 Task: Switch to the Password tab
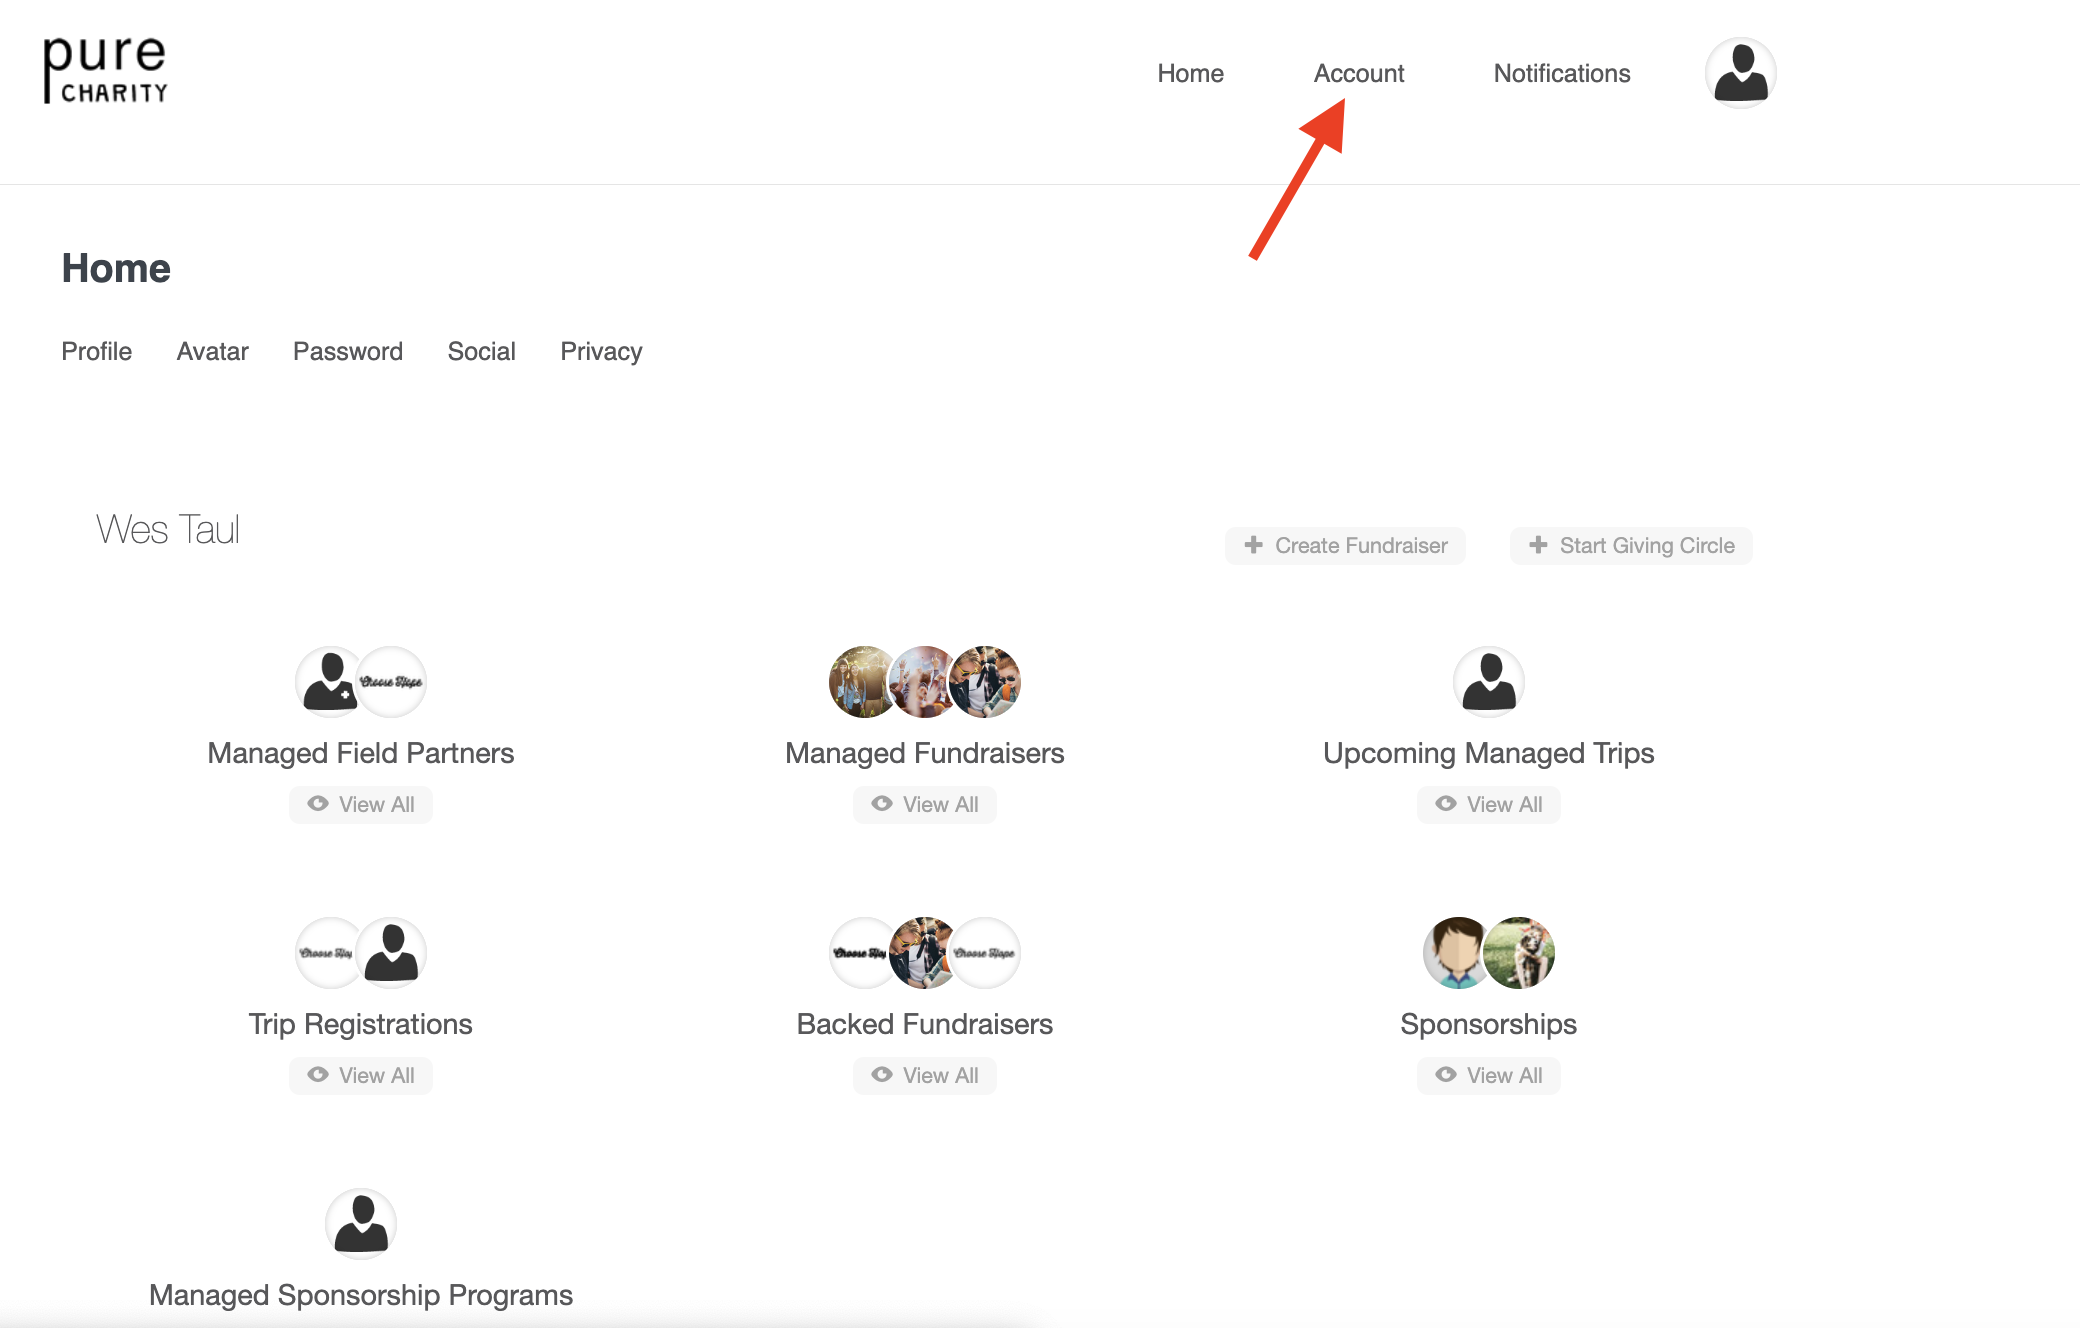coord(347,351)
